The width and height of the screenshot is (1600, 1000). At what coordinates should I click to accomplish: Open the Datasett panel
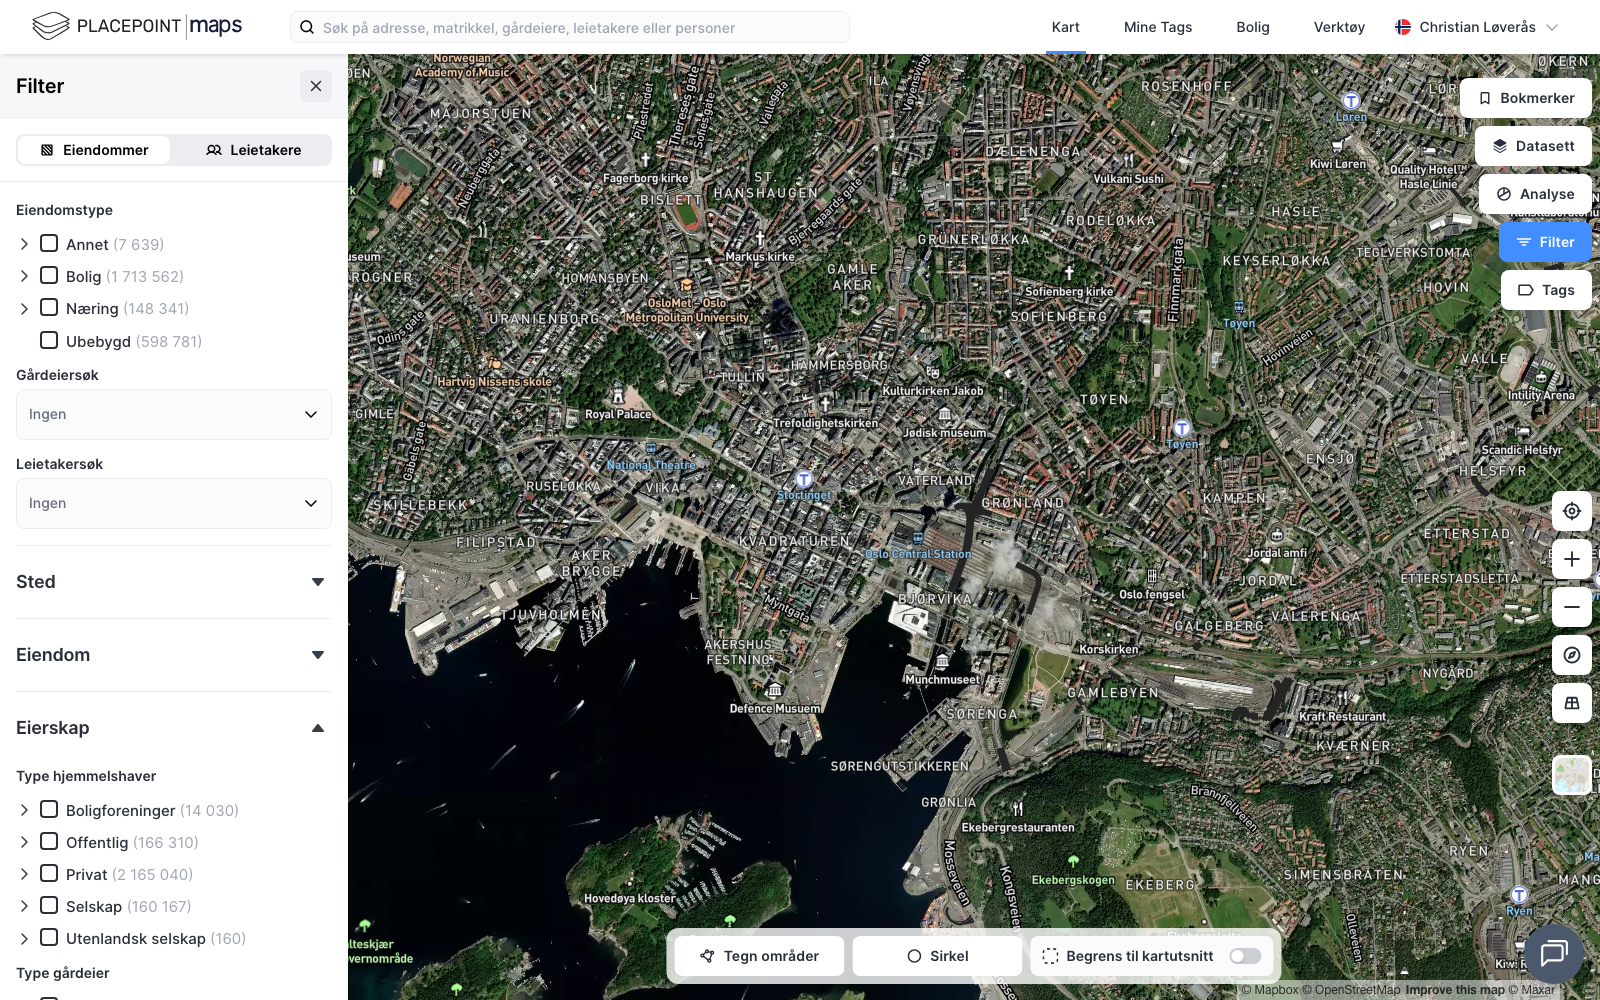pyautogui.click(x=1534, y=146)
